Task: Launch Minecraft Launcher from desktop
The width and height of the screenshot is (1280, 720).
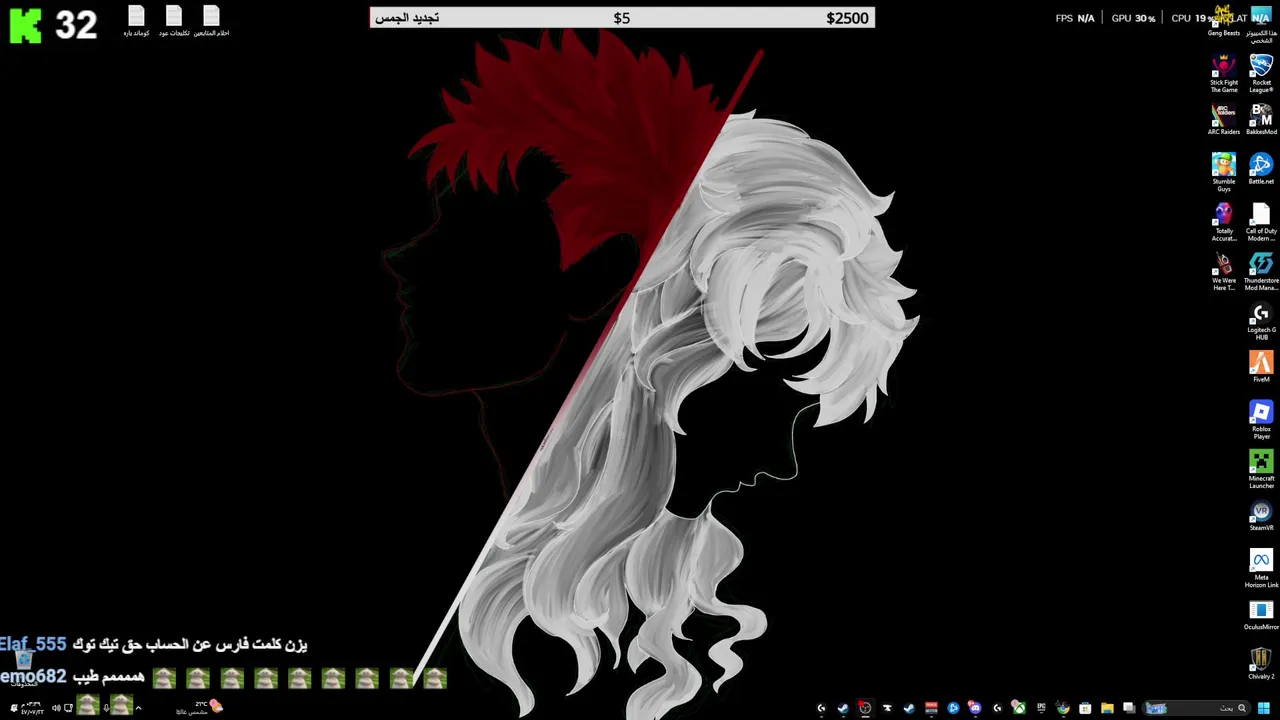Action: click(1261, 469)
